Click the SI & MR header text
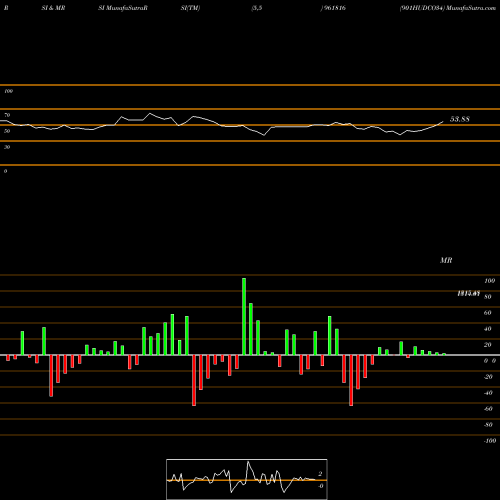The height and width of the screenshot is (500, 500). [x=53, y=8]
